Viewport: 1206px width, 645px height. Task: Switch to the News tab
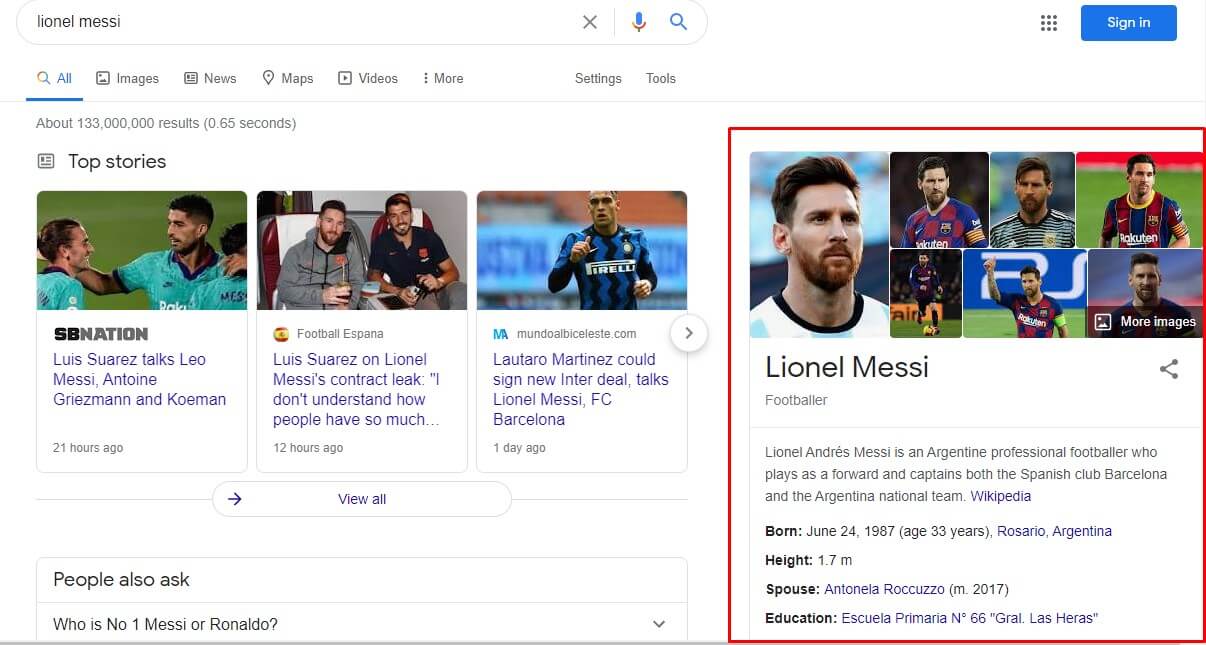(211, 78)
